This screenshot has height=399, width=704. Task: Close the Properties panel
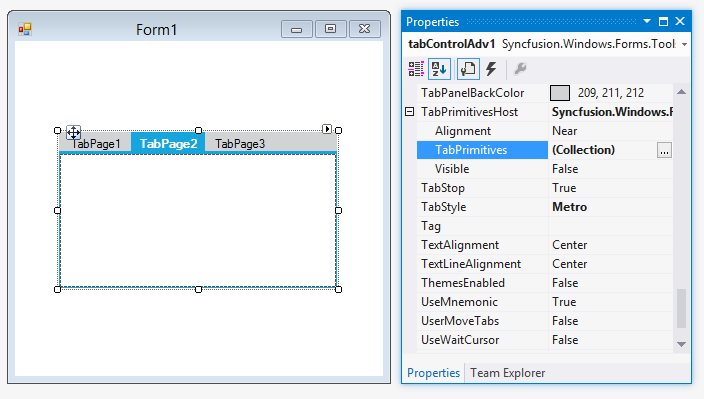[680, 21]
